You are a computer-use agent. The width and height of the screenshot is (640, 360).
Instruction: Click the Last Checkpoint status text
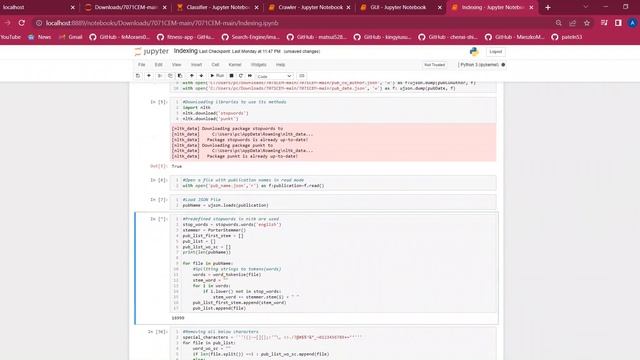click(x=240, y=51)
